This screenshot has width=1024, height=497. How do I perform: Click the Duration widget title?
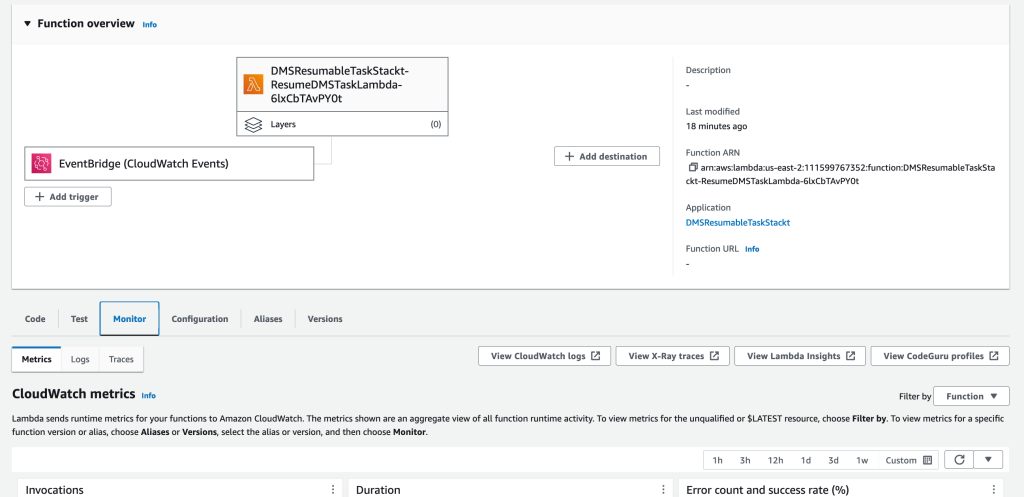point(378,490)
